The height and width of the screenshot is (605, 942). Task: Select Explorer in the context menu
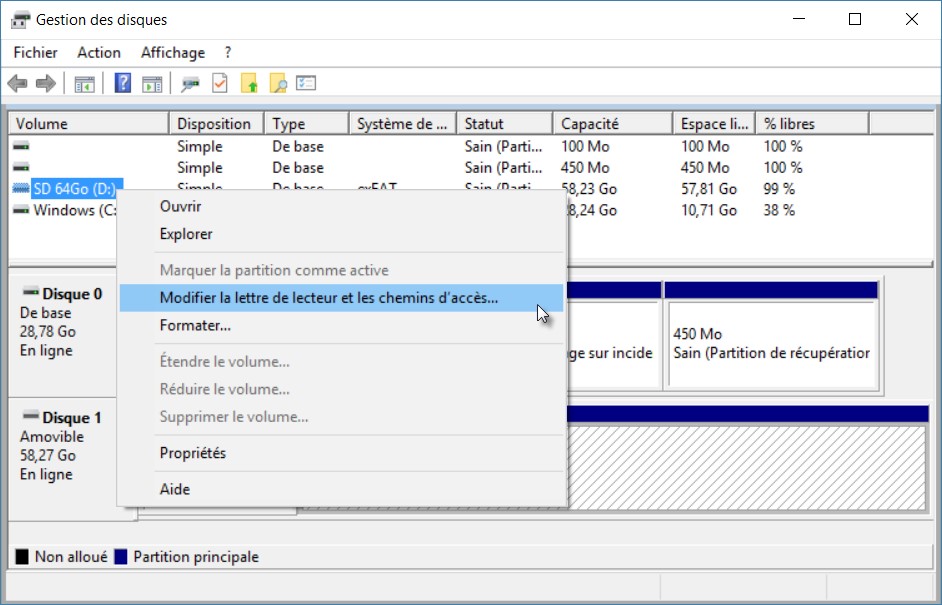tap(186, 234)
